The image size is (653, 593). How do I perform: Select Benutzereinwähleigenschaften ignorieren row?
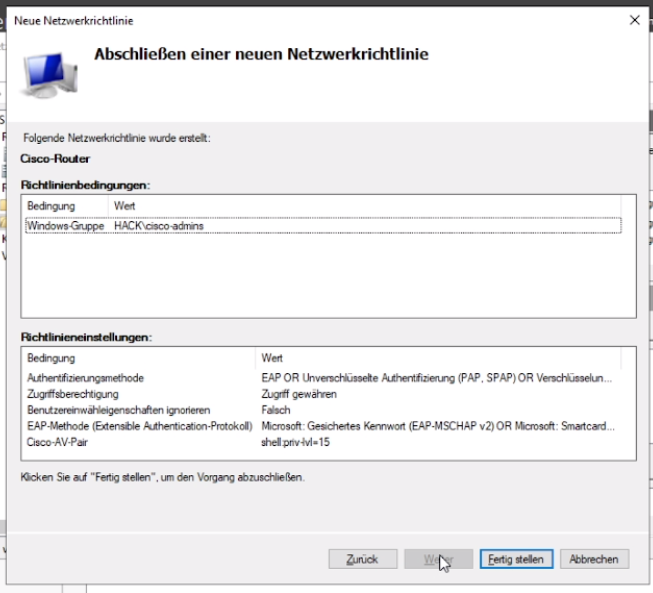click(323, 410)
